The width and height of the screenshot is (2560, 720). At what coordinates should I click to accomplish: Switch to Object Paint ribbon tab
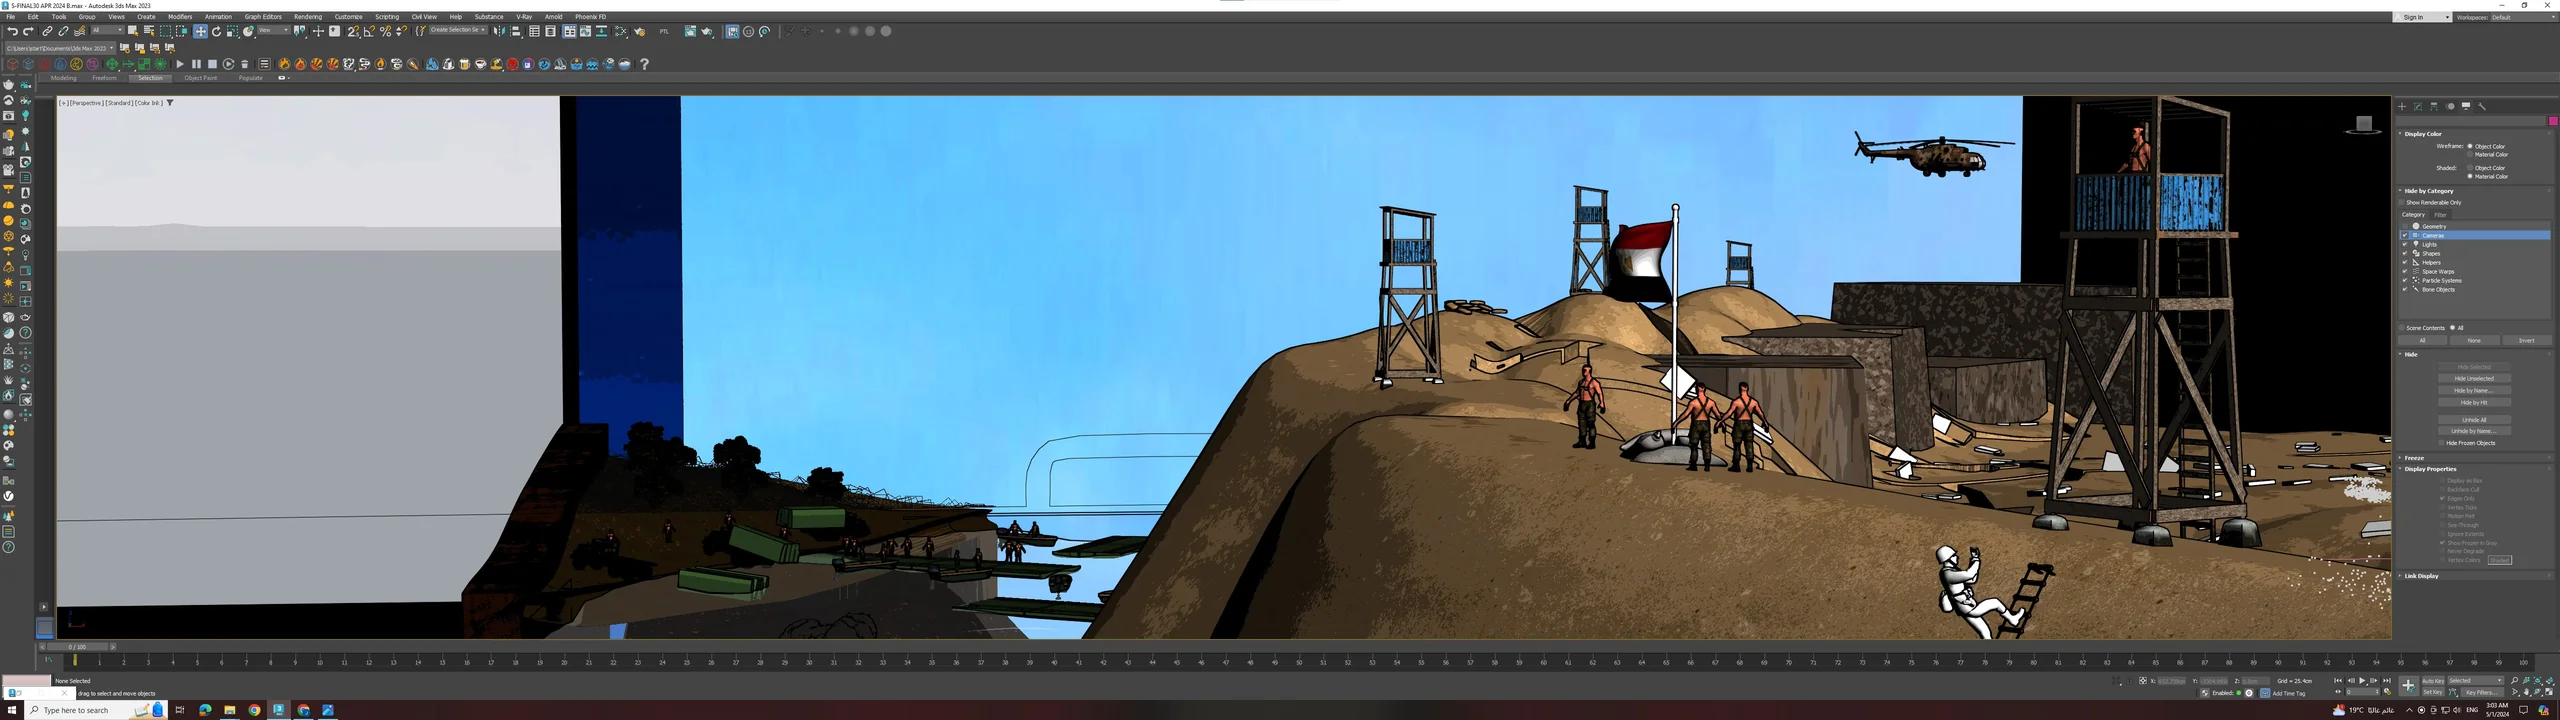[x=200, y=78]
